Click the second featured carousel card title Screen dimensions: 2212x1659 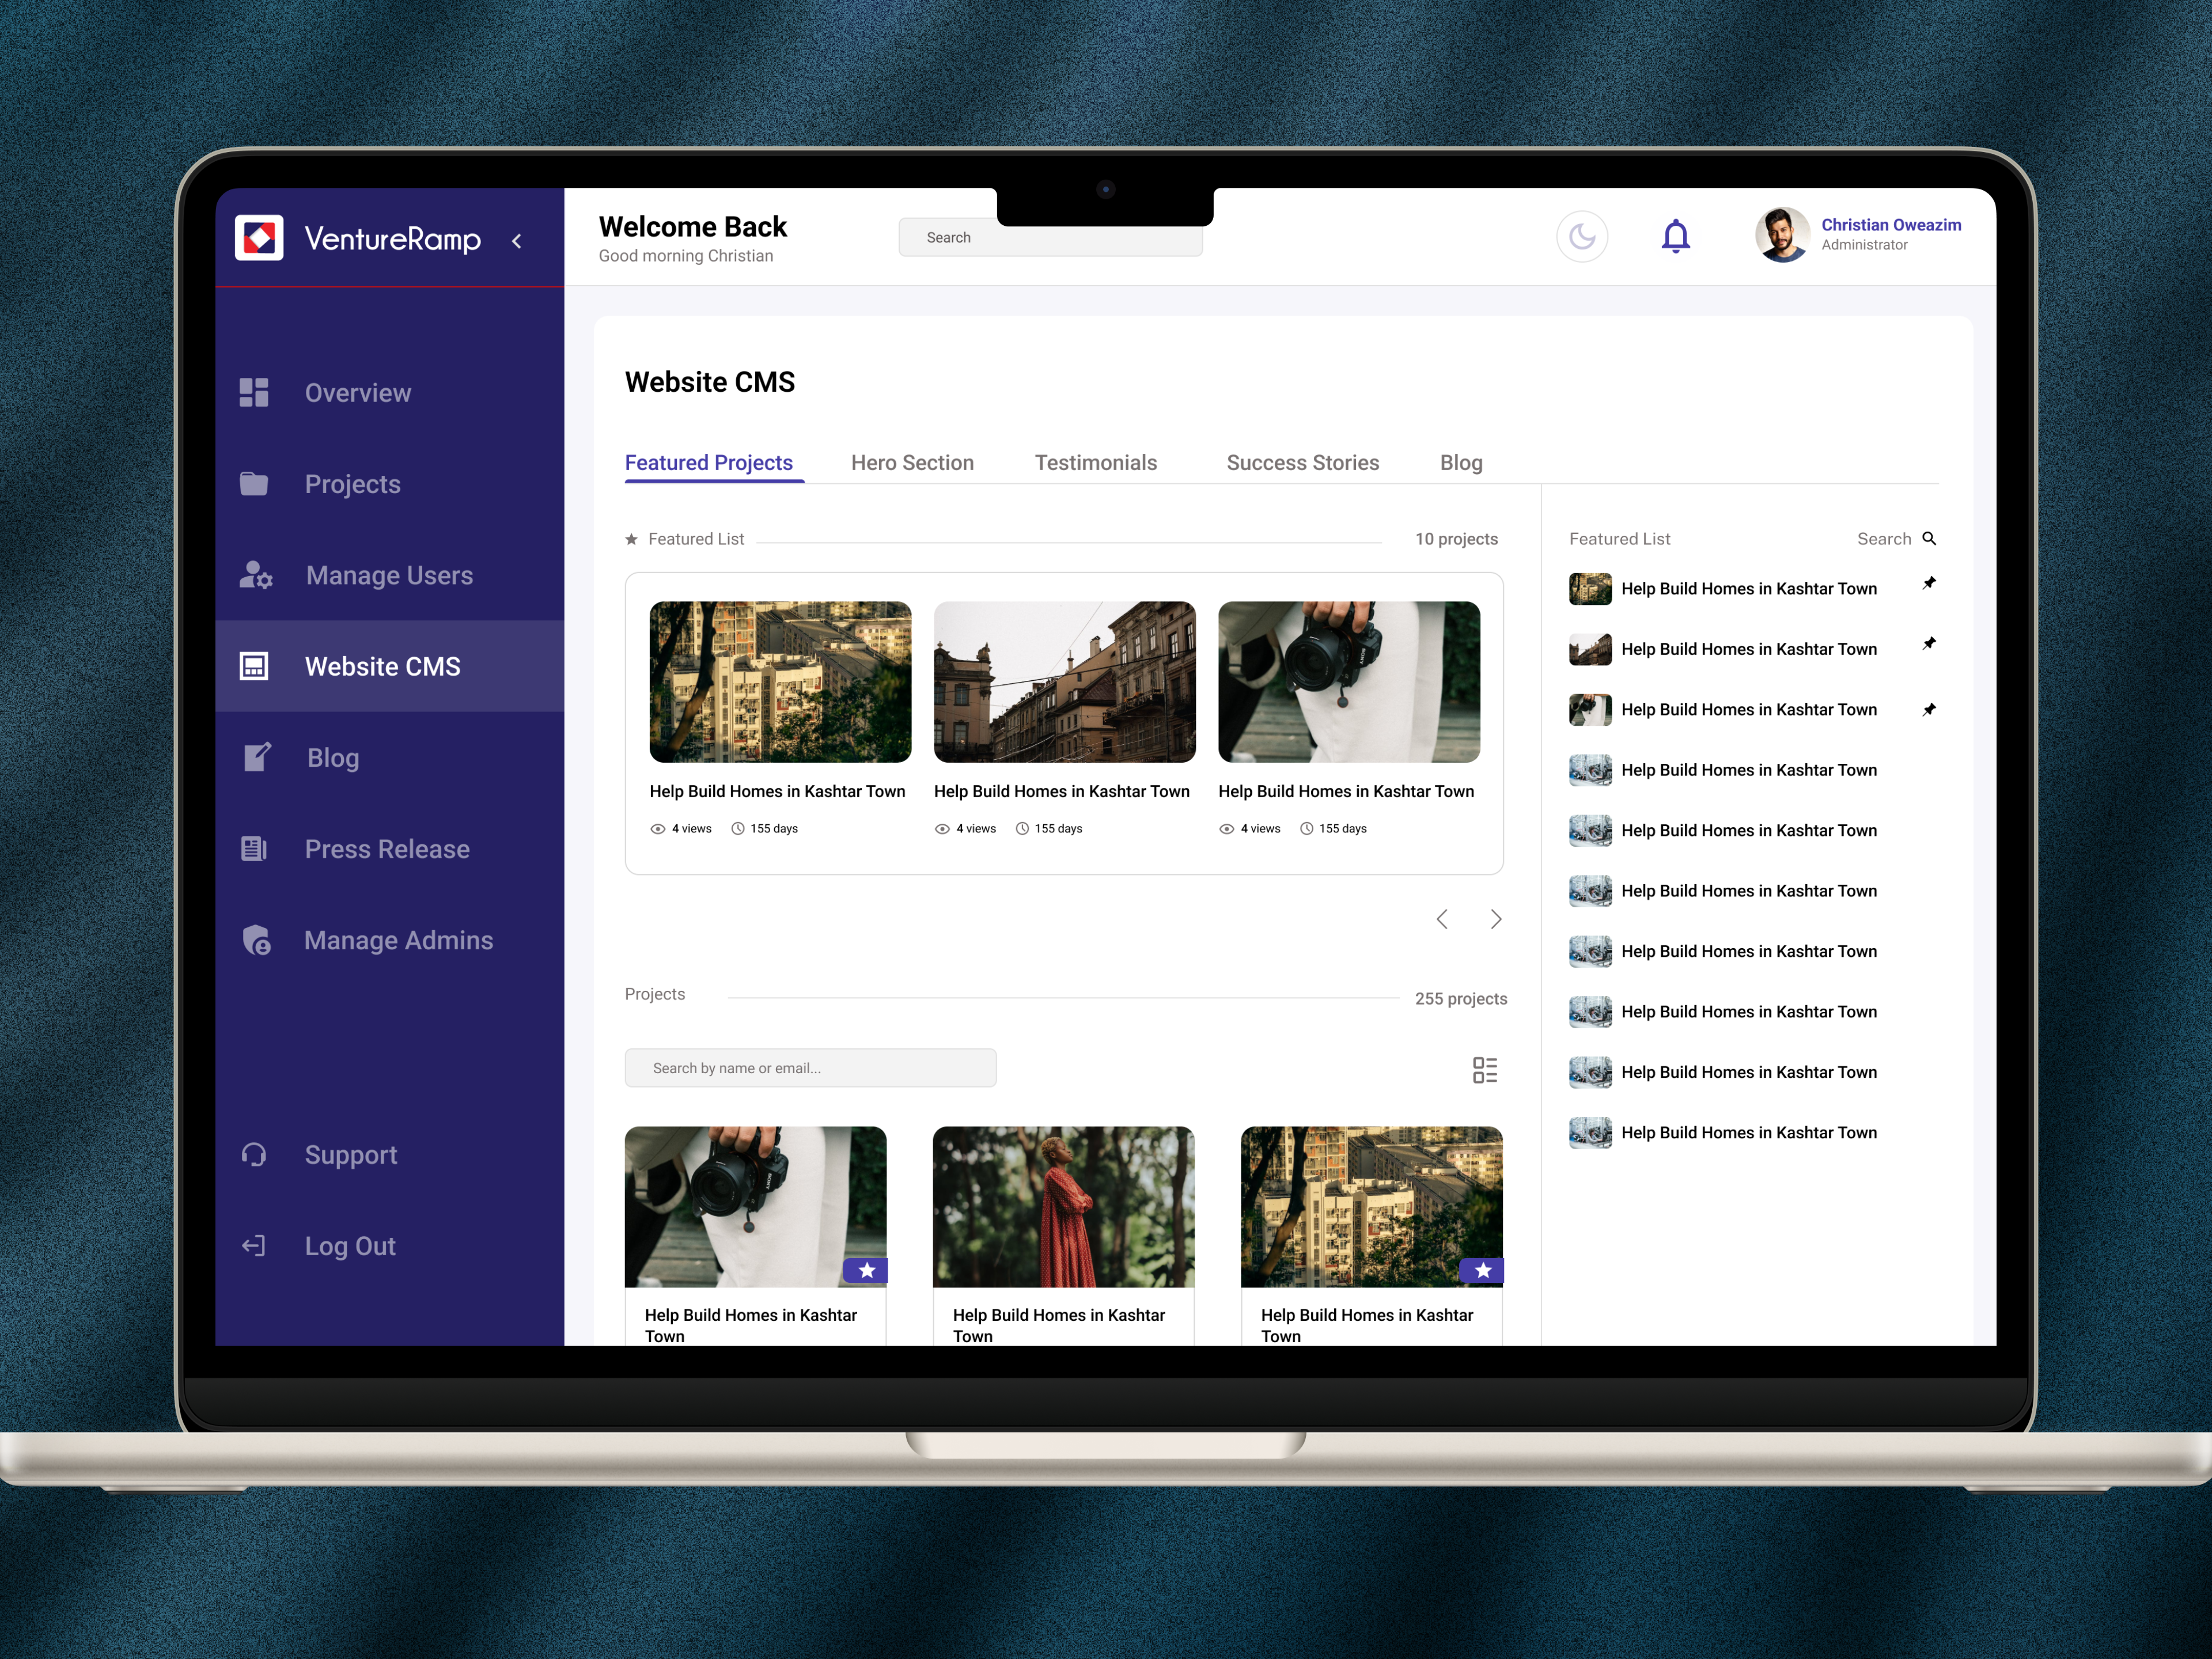[x=1061, y=791]
